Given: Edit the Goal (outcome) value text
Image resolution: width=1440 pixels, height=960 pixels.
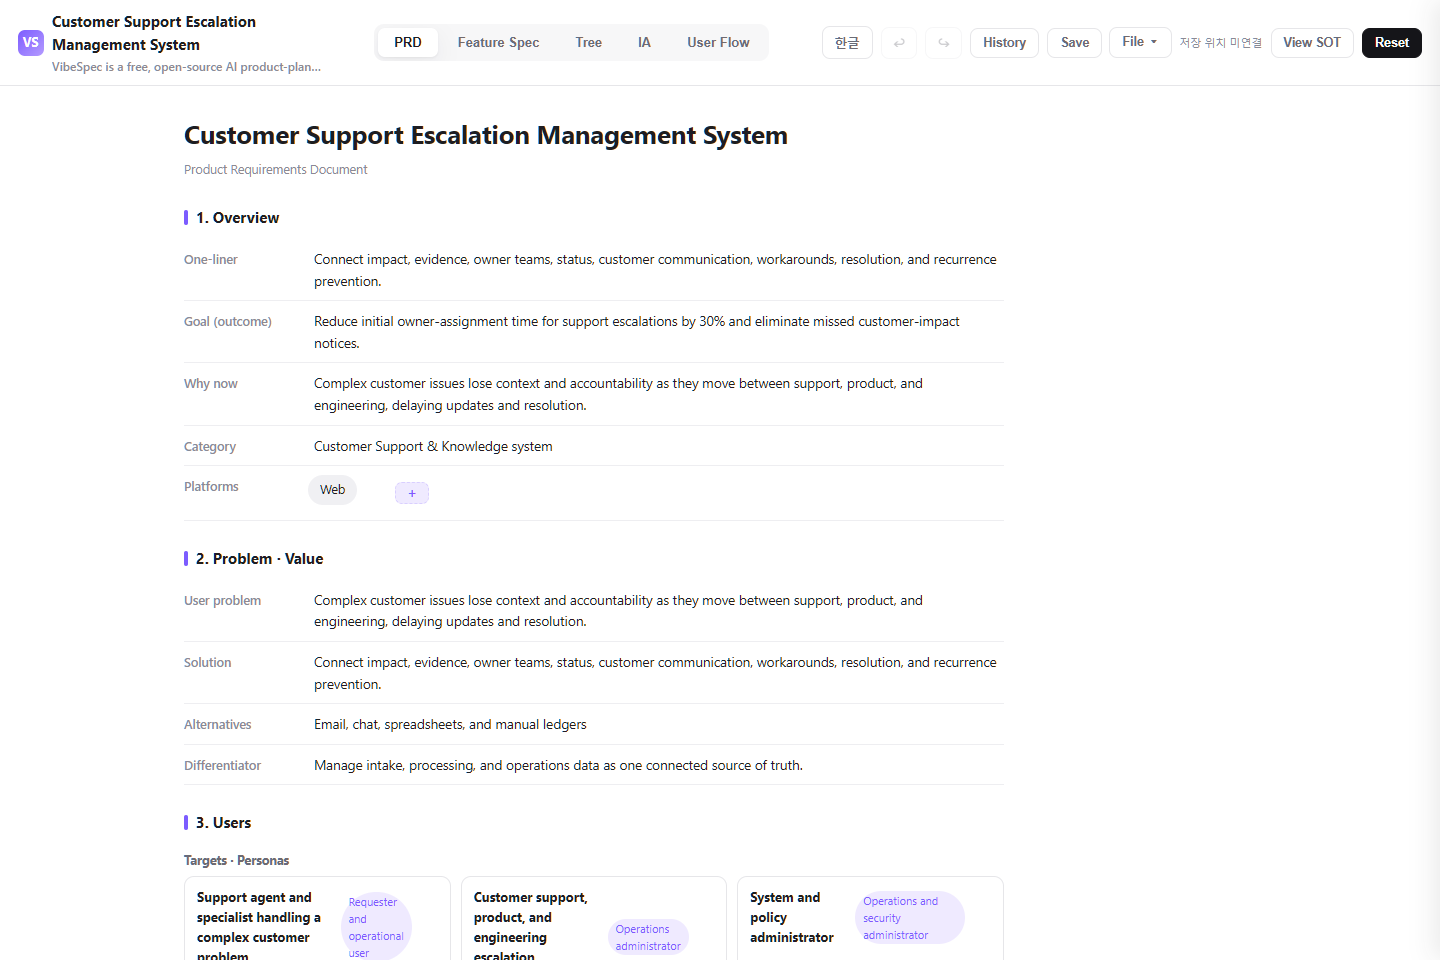Looking at the screenshot, I should (x=637, y=332).
